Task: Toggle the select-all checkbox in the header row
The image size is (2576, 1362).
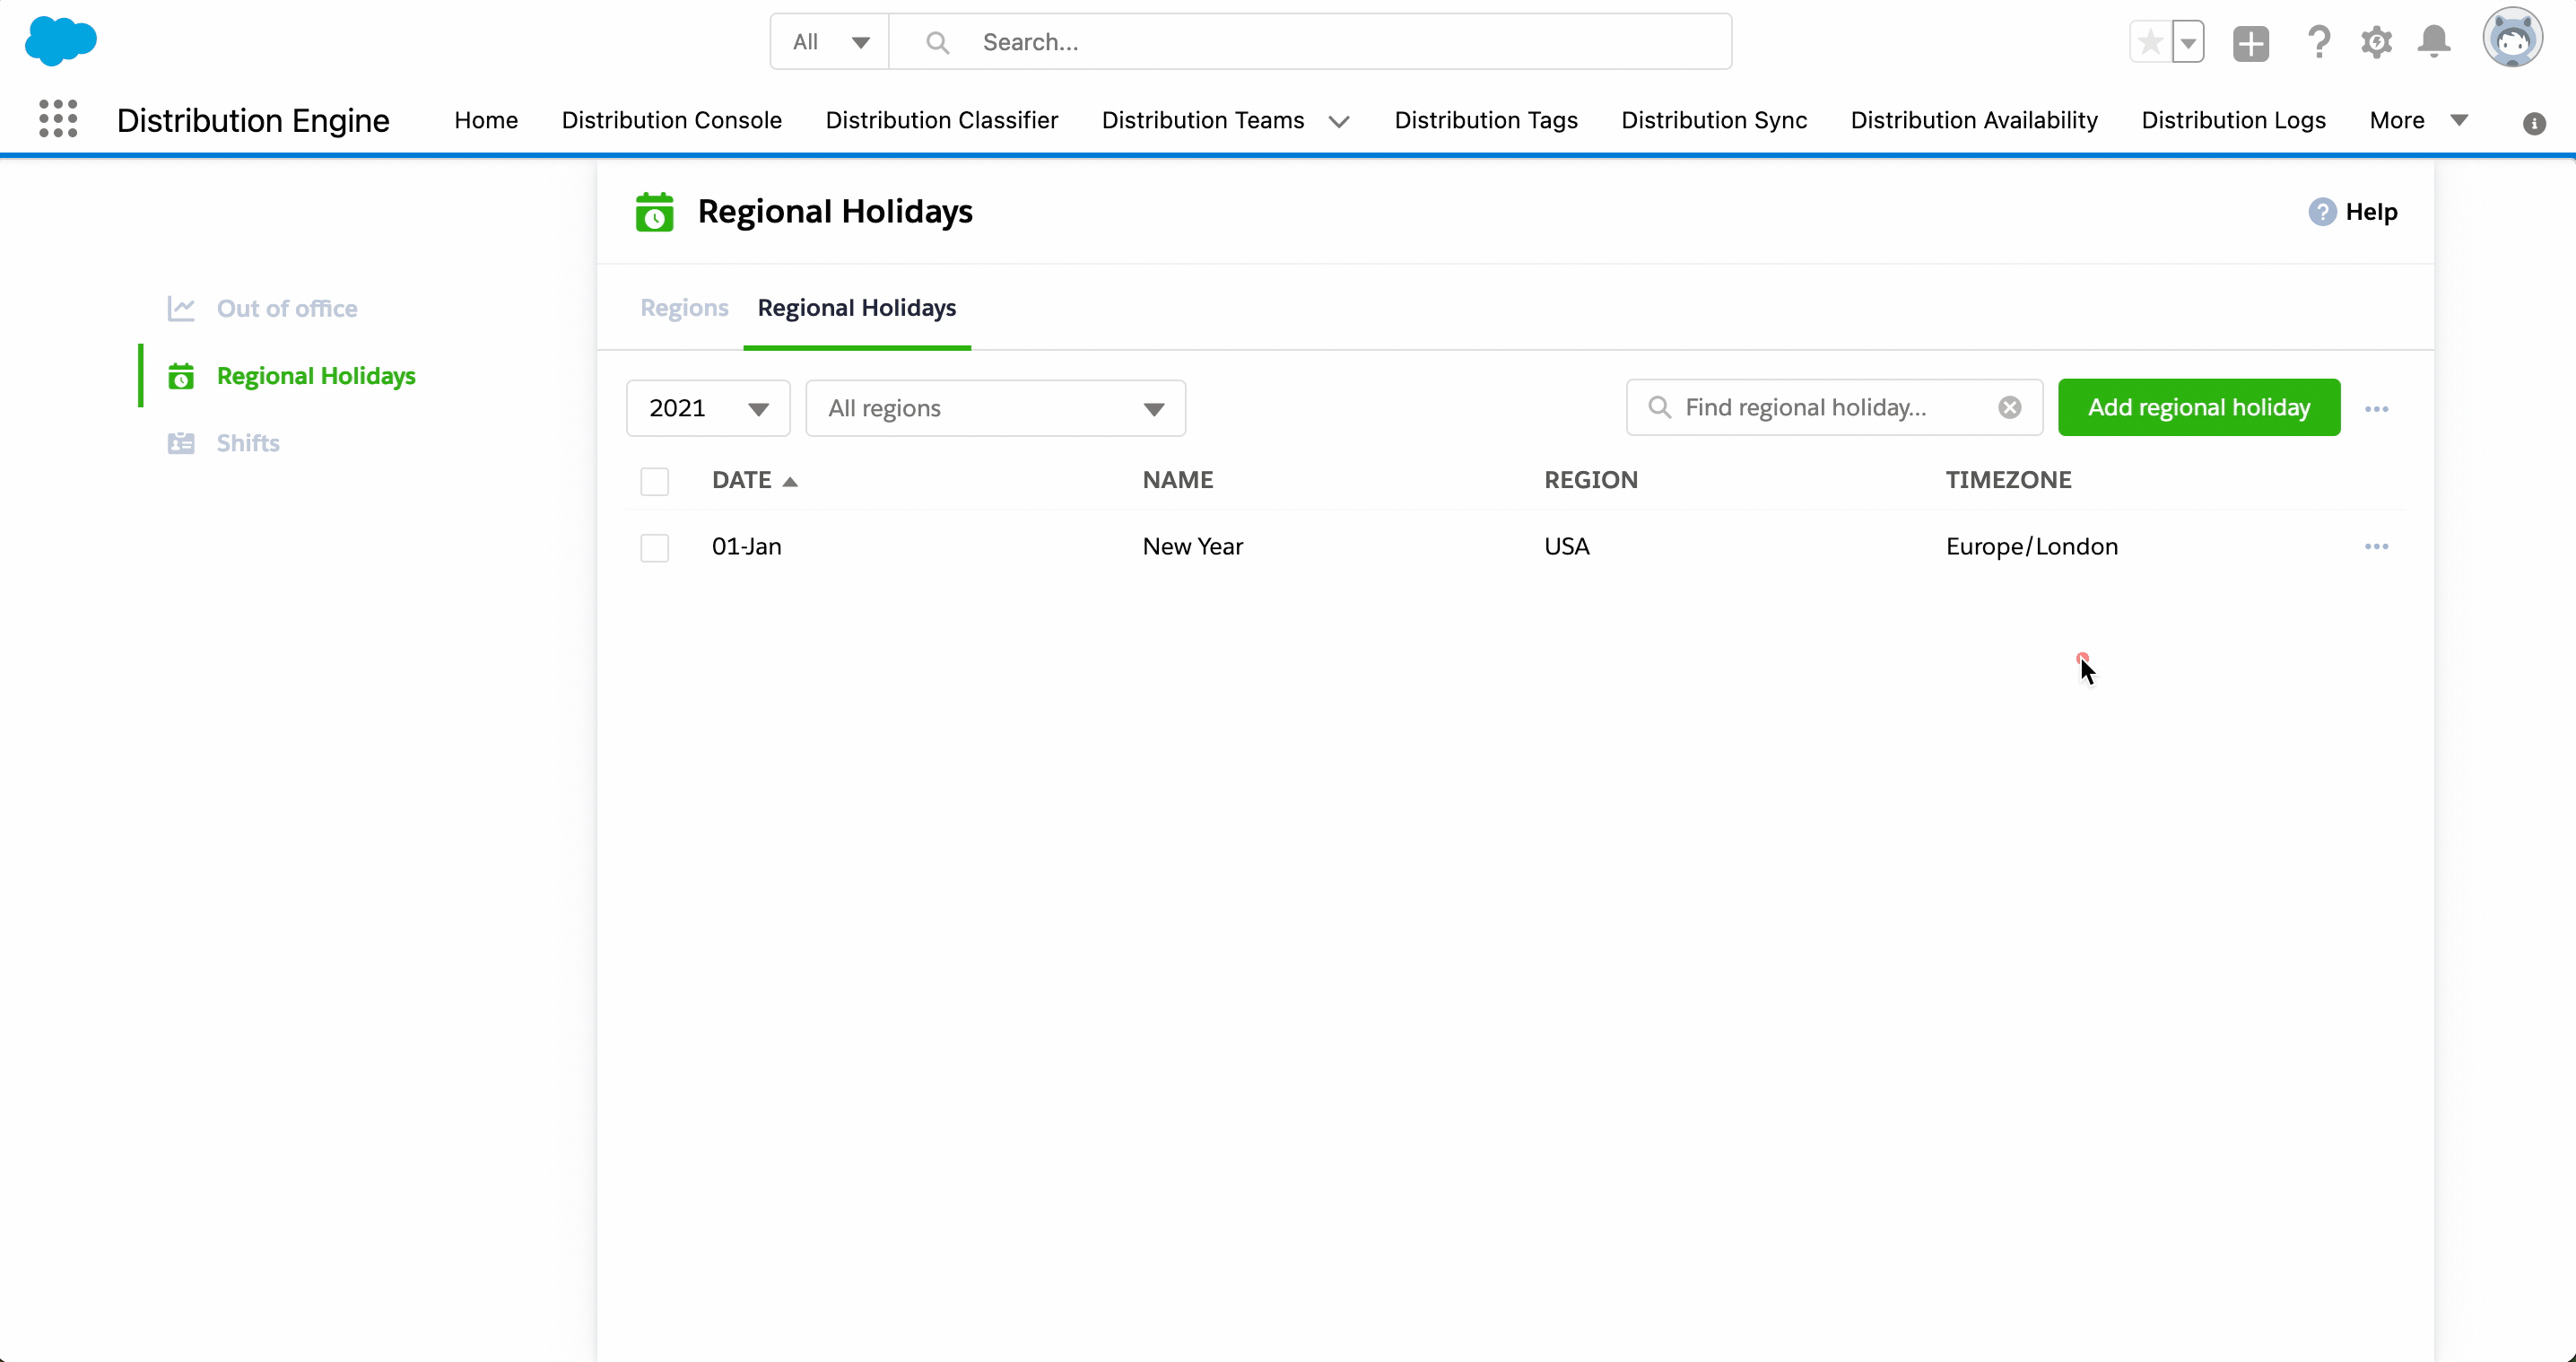Action: click(654, 481)
